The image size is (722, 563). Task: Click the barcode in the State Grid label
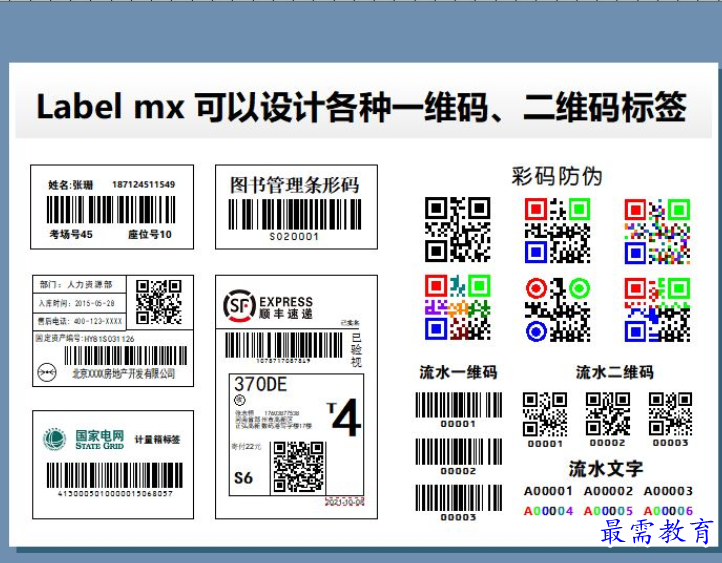pos(115,476)
